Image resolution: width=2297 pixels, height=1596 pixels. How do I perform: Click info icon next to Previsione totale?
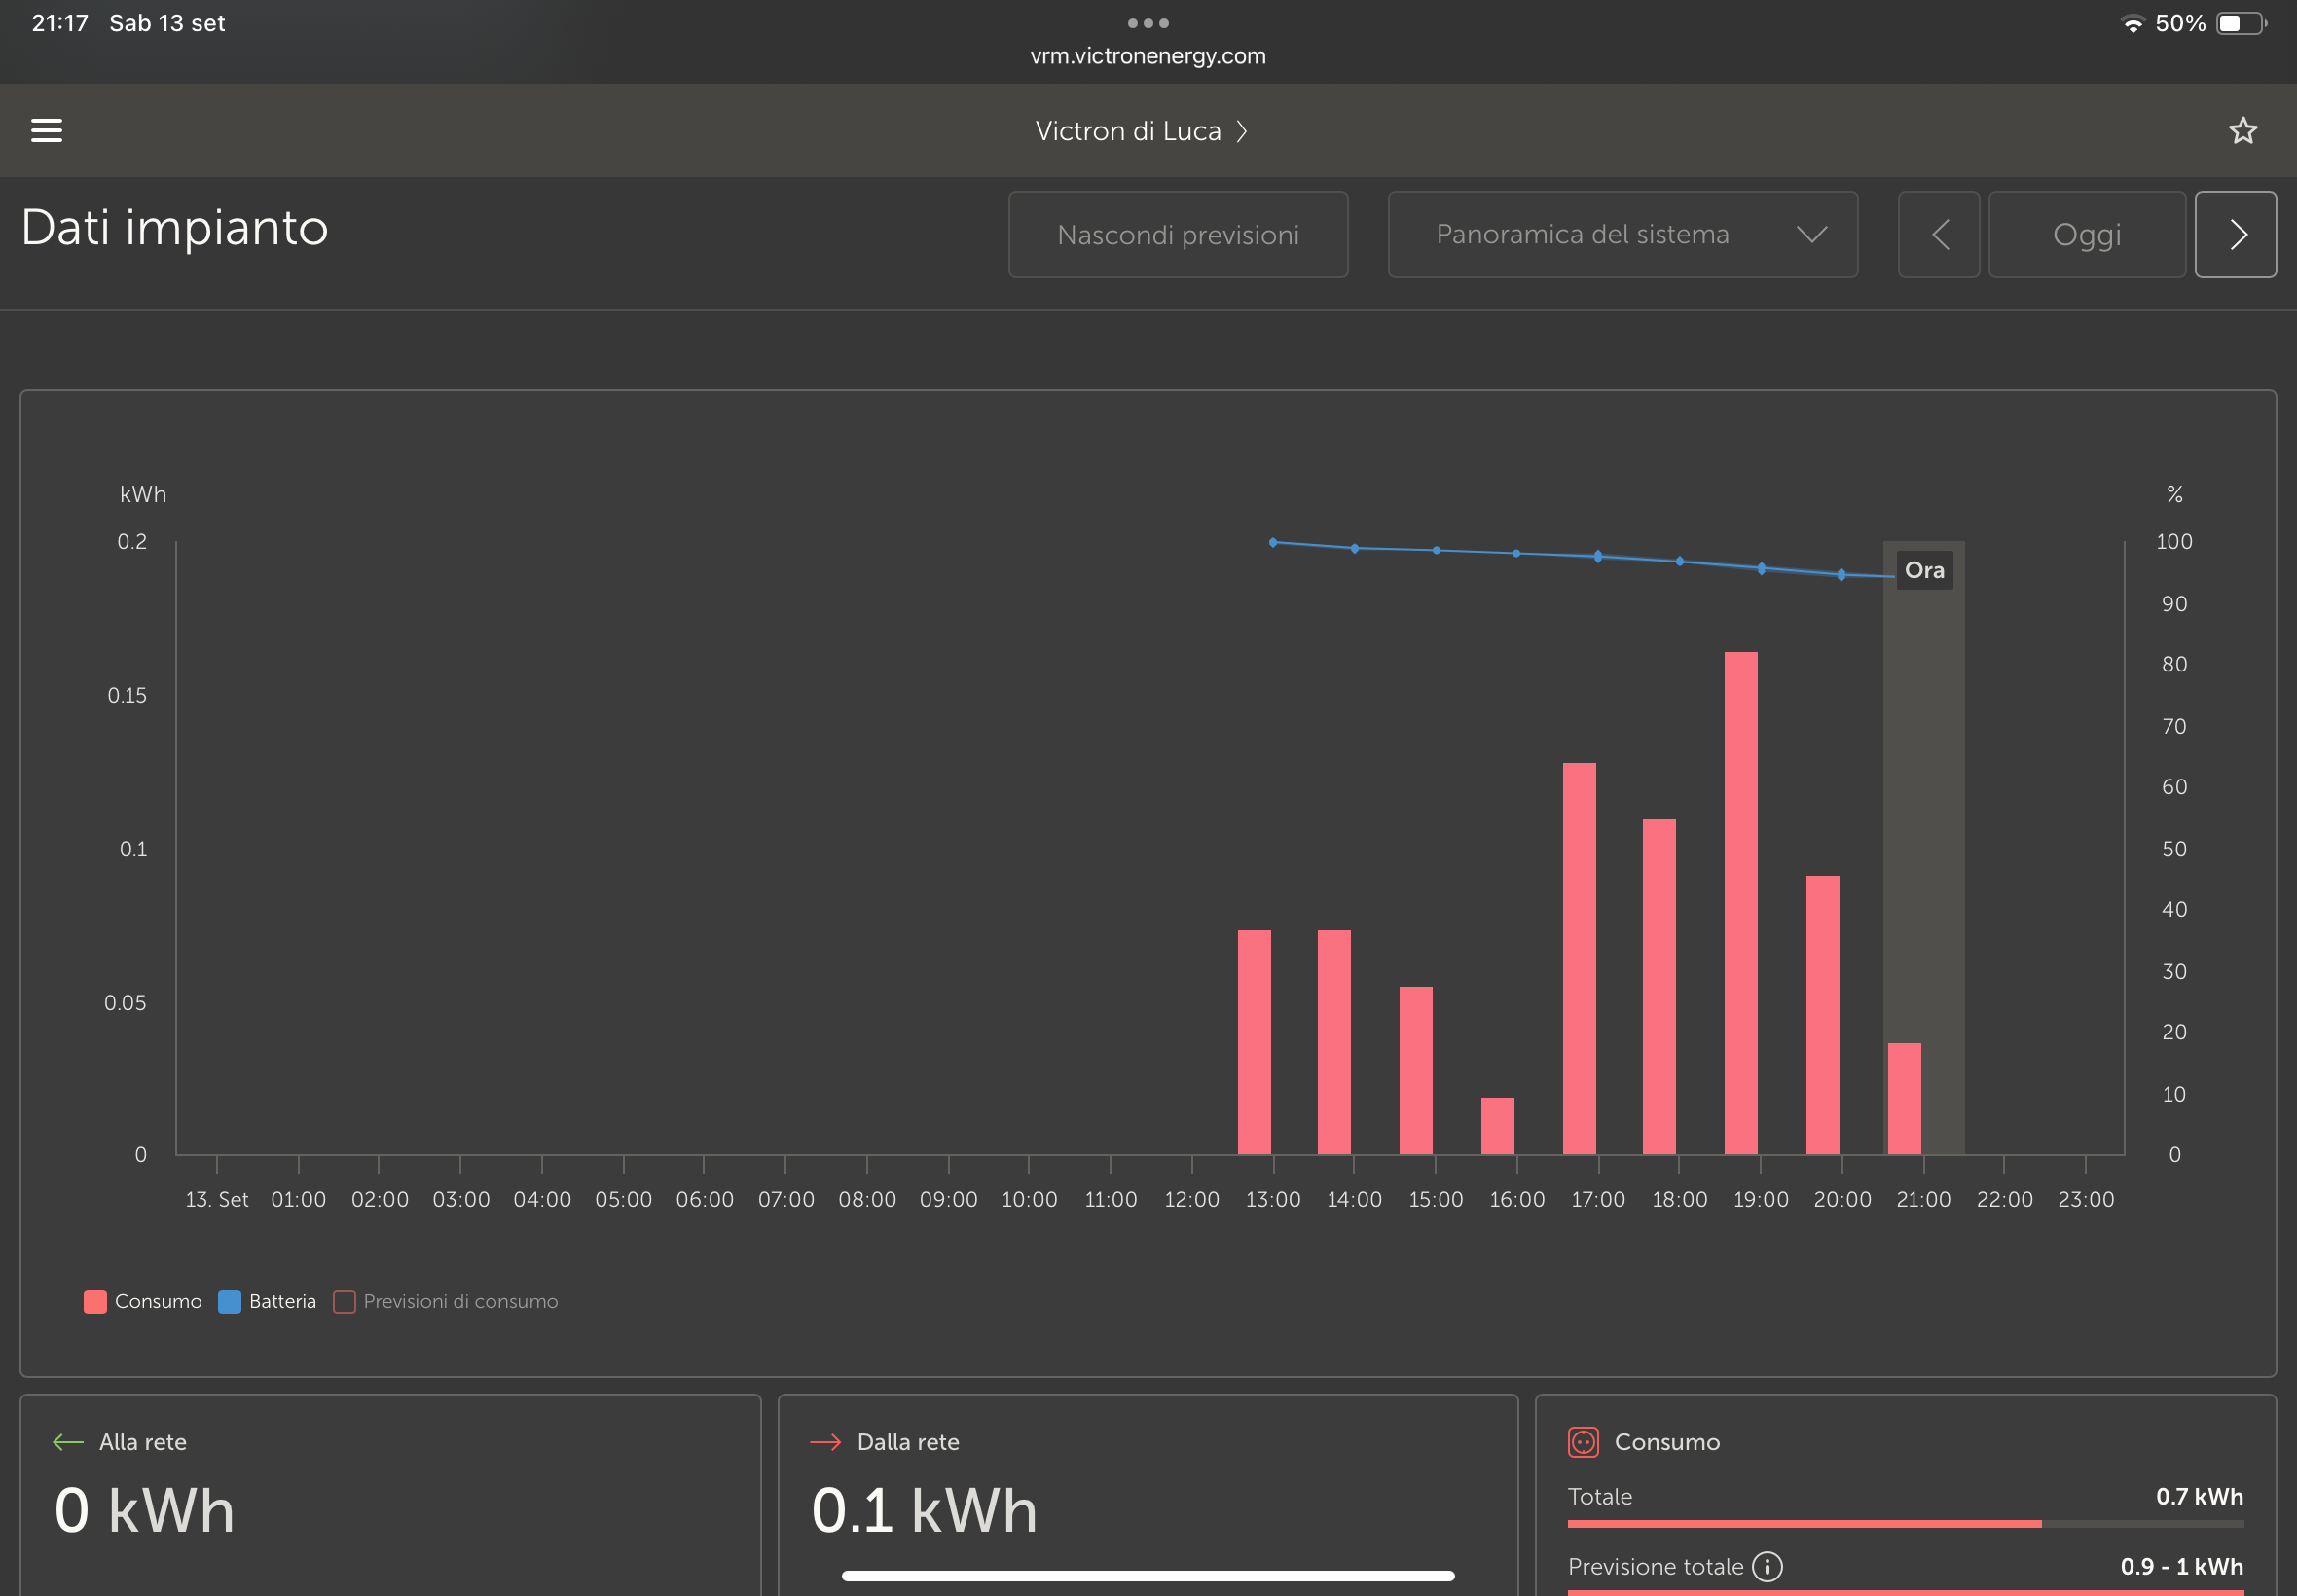coord(1767,1566)
